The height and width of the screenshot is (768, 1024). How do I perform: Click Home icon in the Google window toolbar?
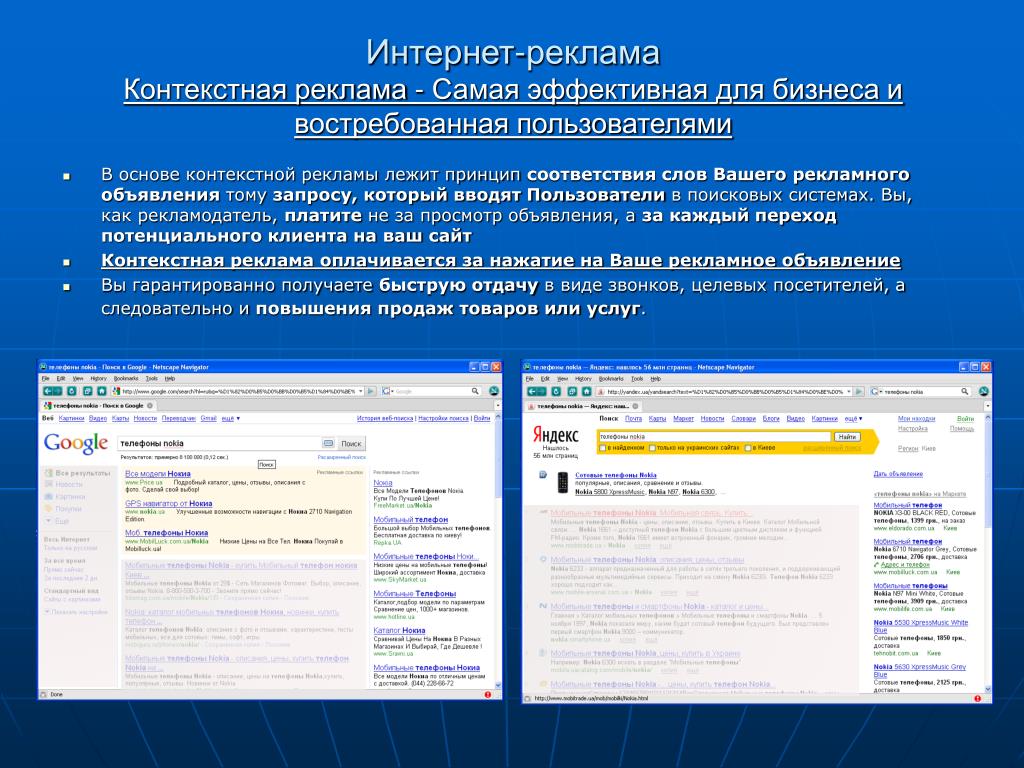[101, 391]
